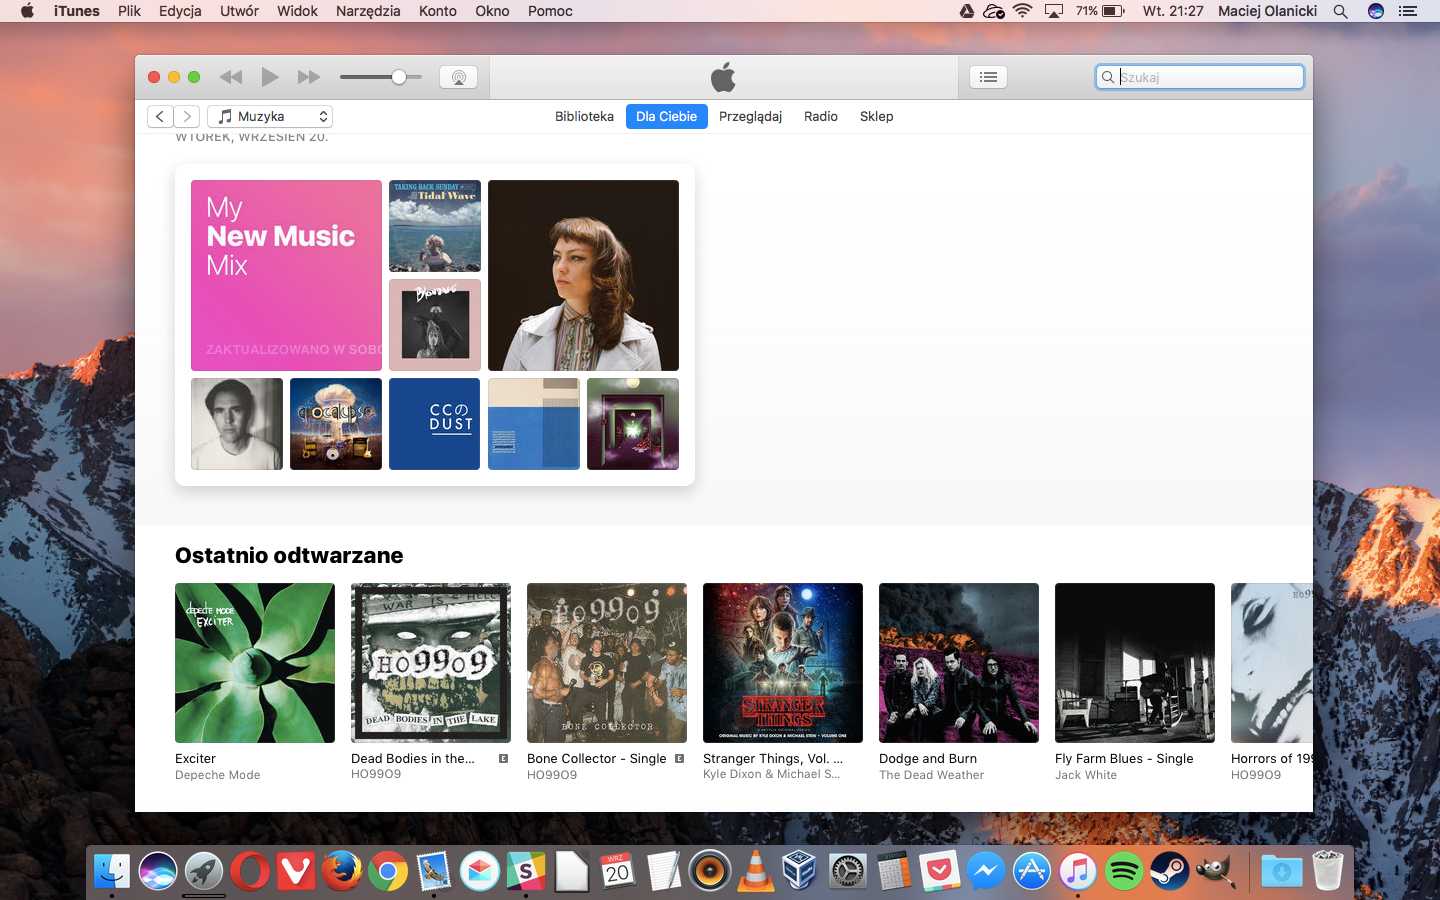Focus the Szukaj search field
Screen dimensions: 1440x900
click(x=1200, y=77)
